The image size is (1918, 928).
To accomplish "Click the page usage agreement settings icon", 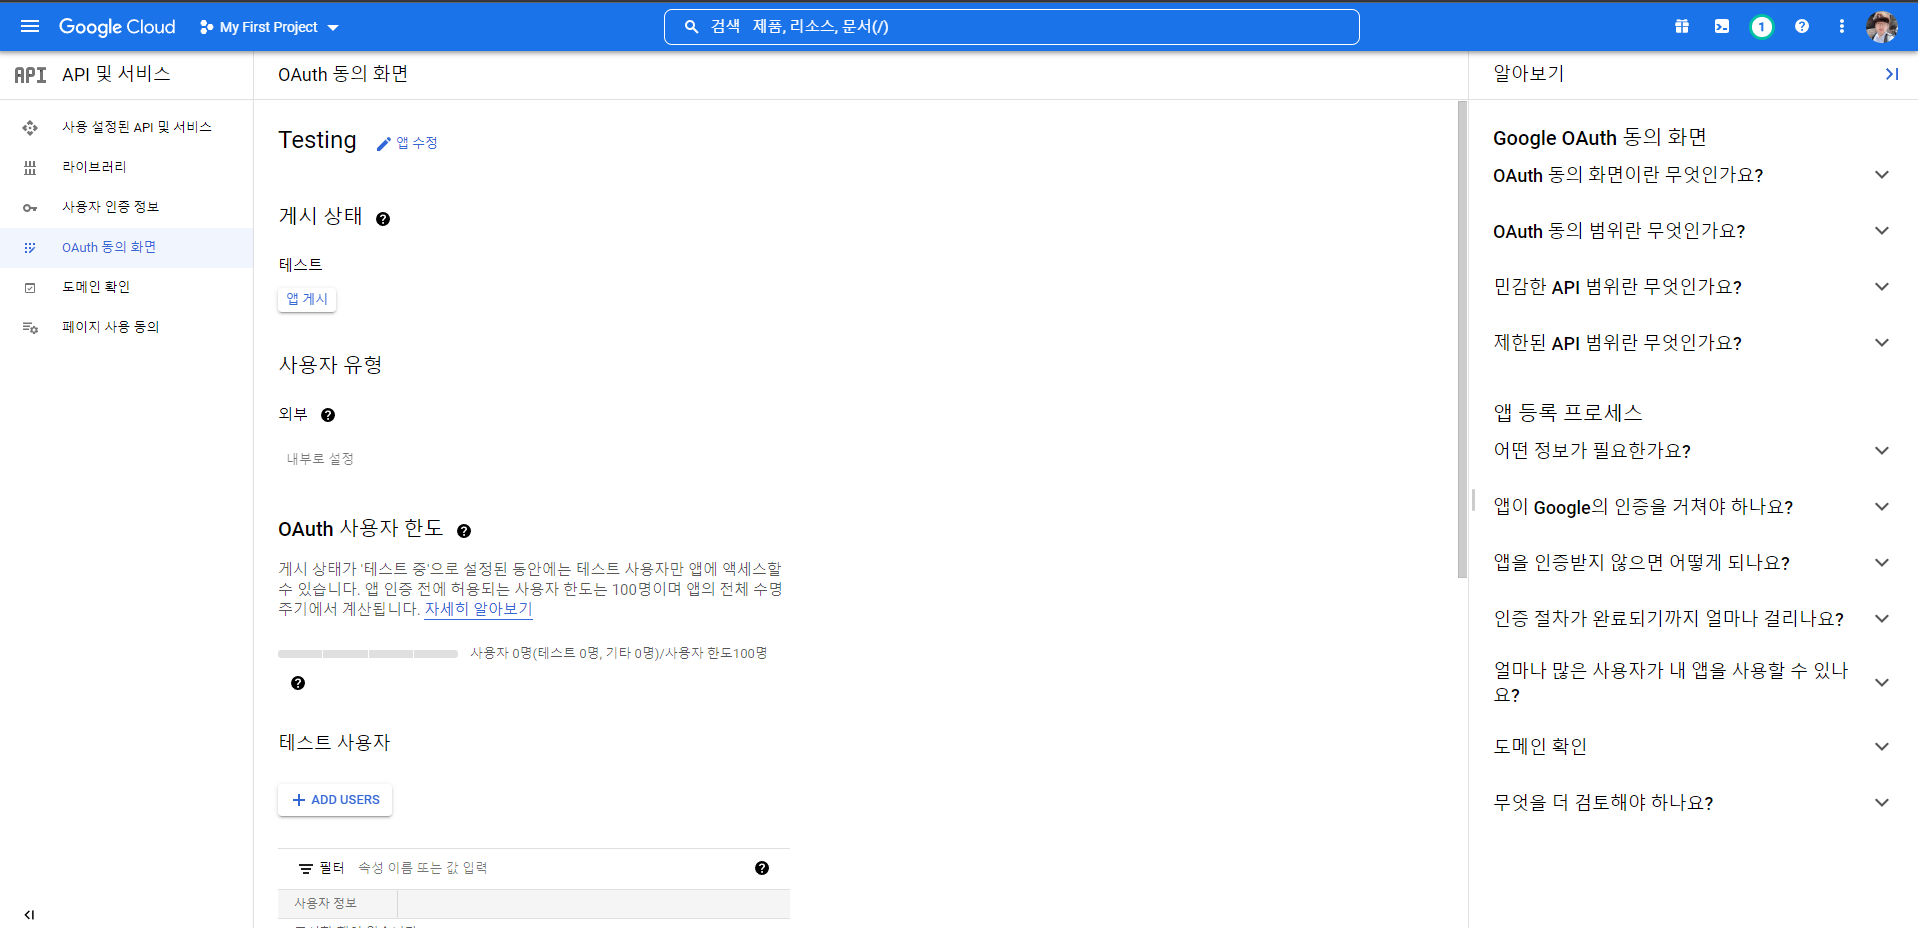I will pyautogui.click(x=30, y=328).
